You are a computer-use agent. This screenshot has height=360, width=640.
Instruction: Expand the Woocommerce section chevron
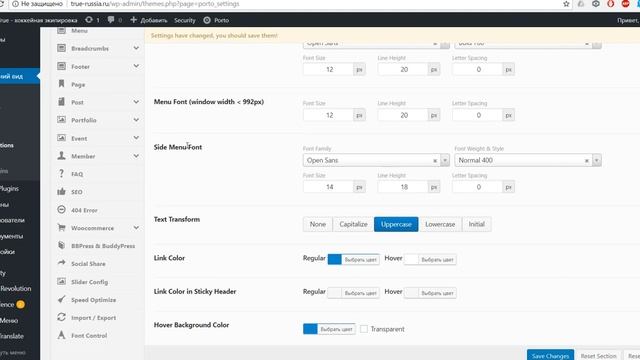pos(136,228)
